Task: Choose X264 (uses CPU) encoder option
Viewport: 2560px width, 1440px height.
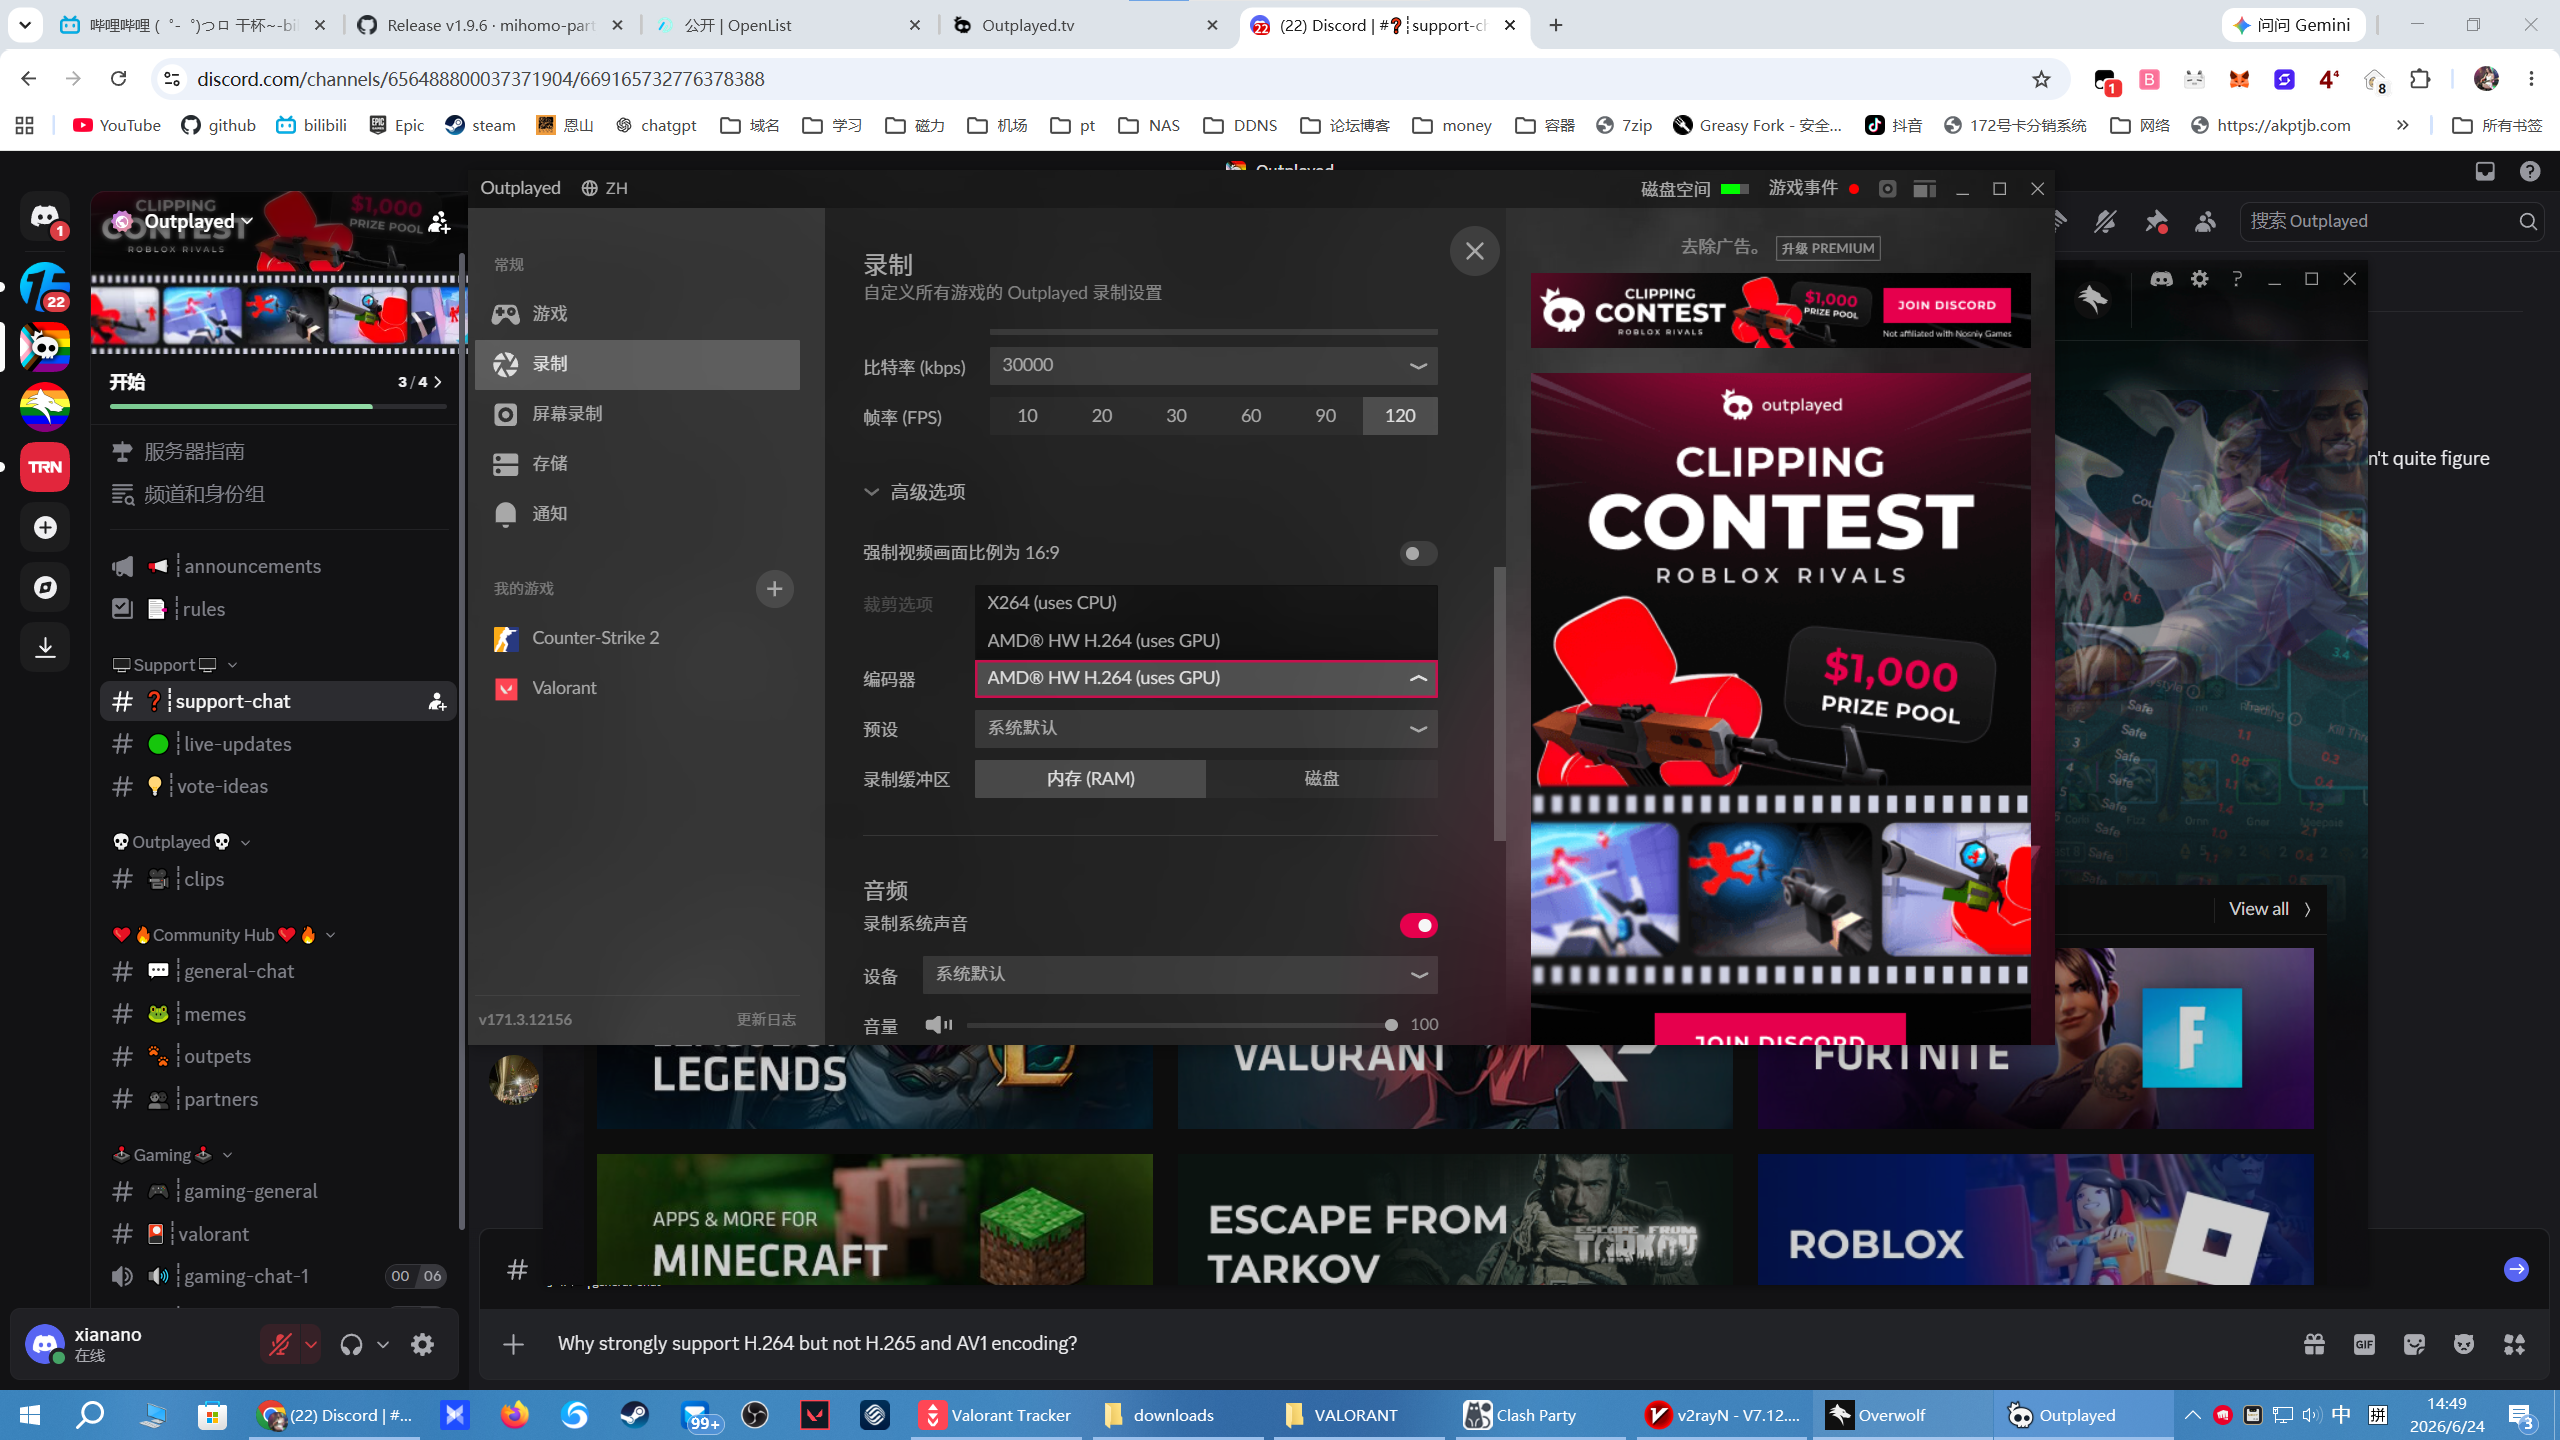Action: pos(1206,603)
